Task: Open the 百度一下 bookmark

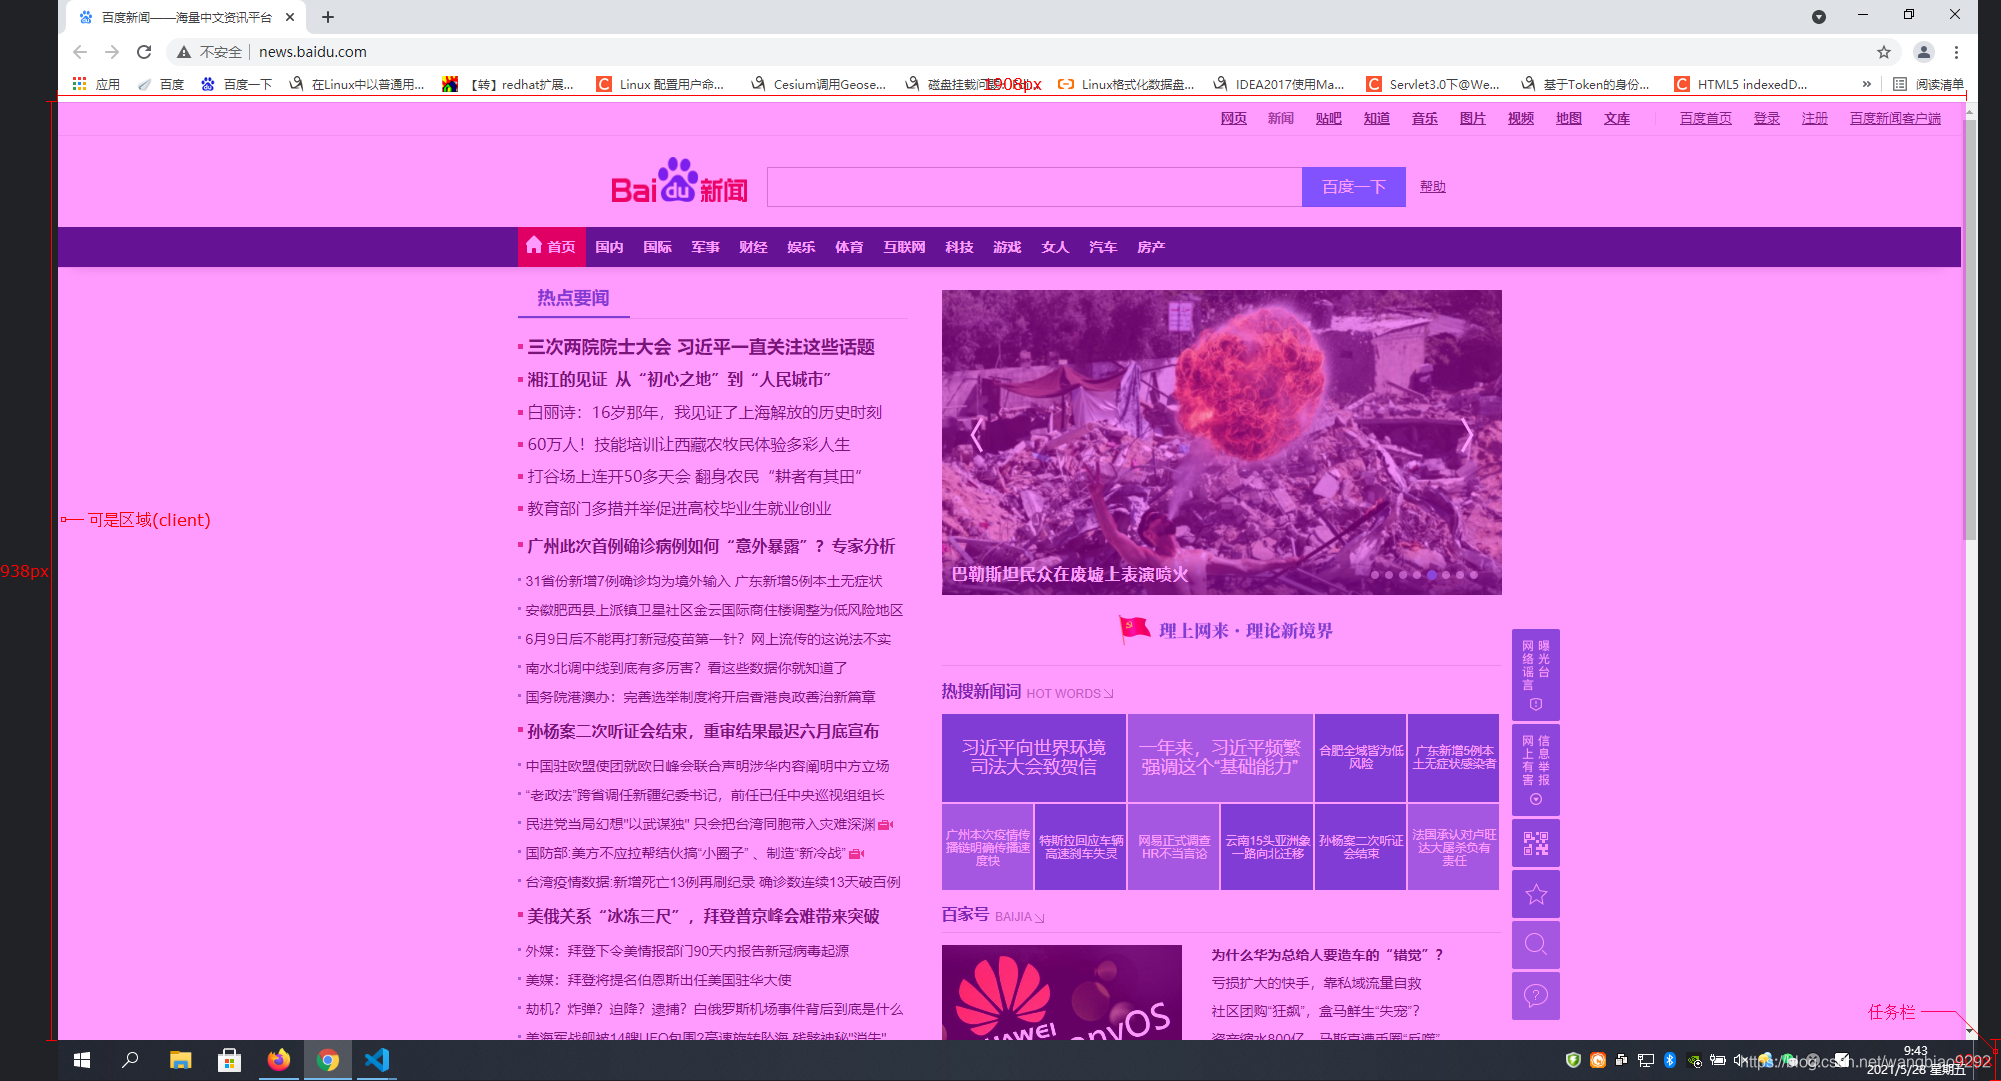Action: 236,84
